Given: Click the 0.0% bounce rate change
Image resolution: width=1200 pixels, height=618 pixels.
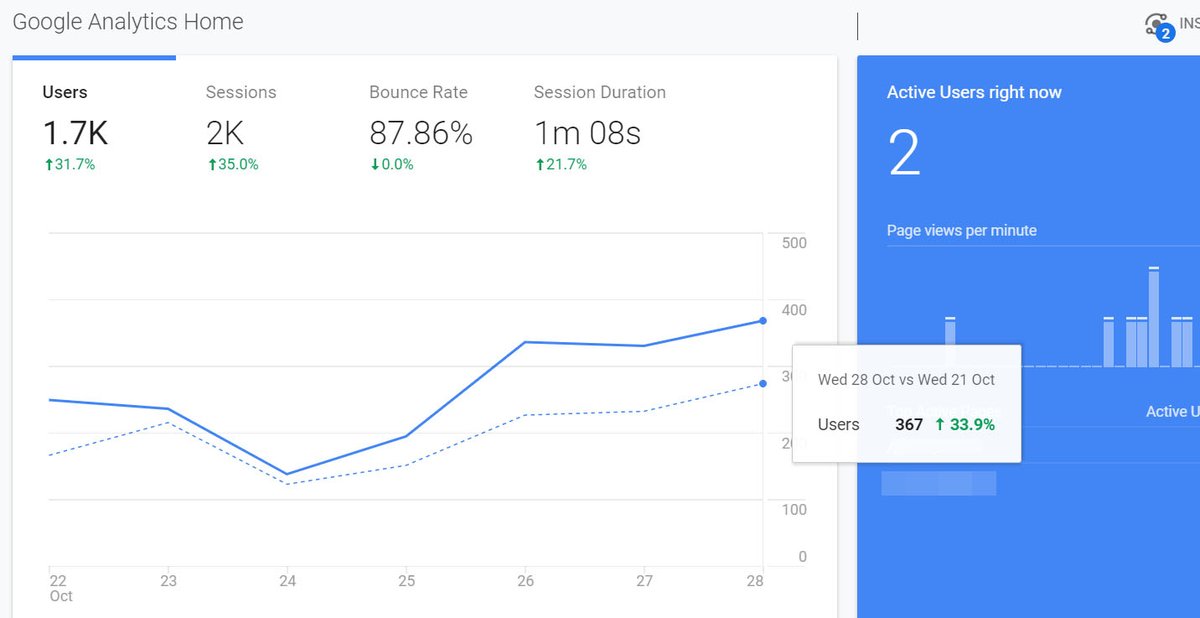Looking at the screenshot, I should tap(392, 165).
